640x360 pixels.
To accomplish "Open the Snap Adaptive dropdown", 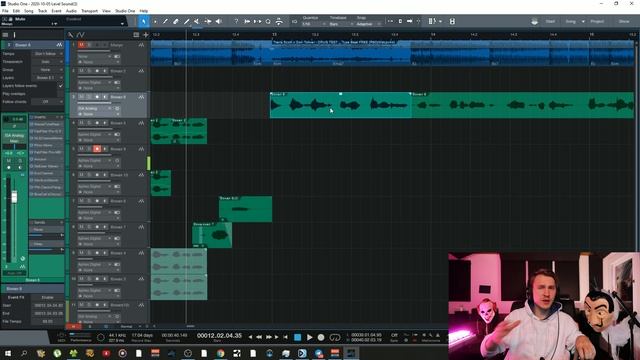I will click(369, 24).
